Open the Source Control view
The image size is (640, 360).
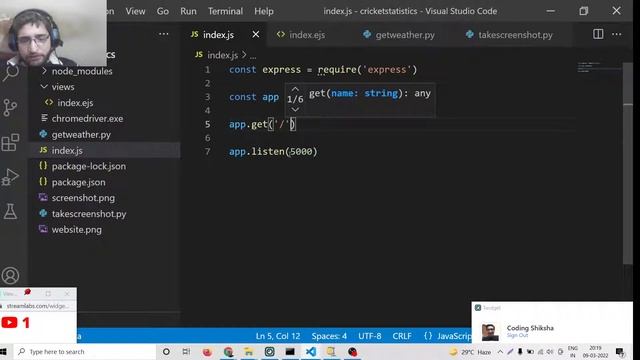click(10, 108)
